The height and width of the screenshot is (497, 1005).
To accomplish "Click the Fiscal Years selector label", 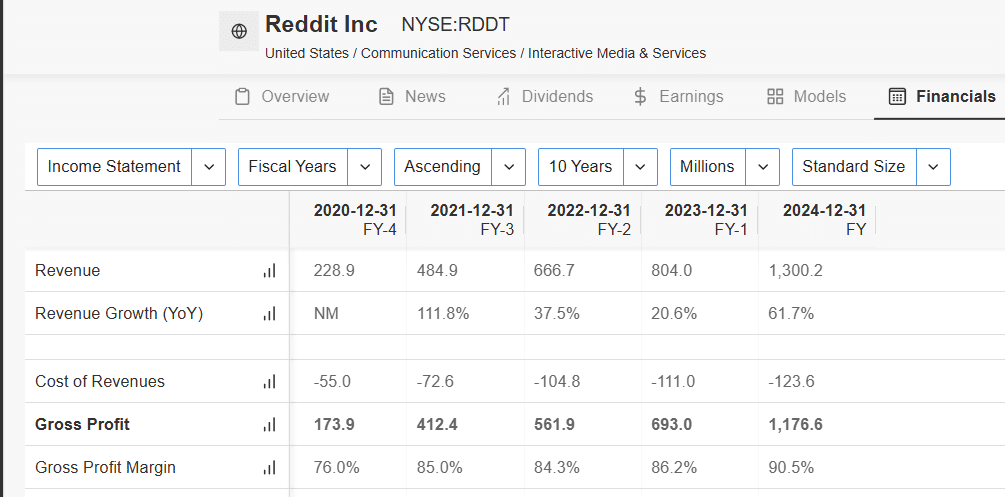I will (x=292, y=167).
